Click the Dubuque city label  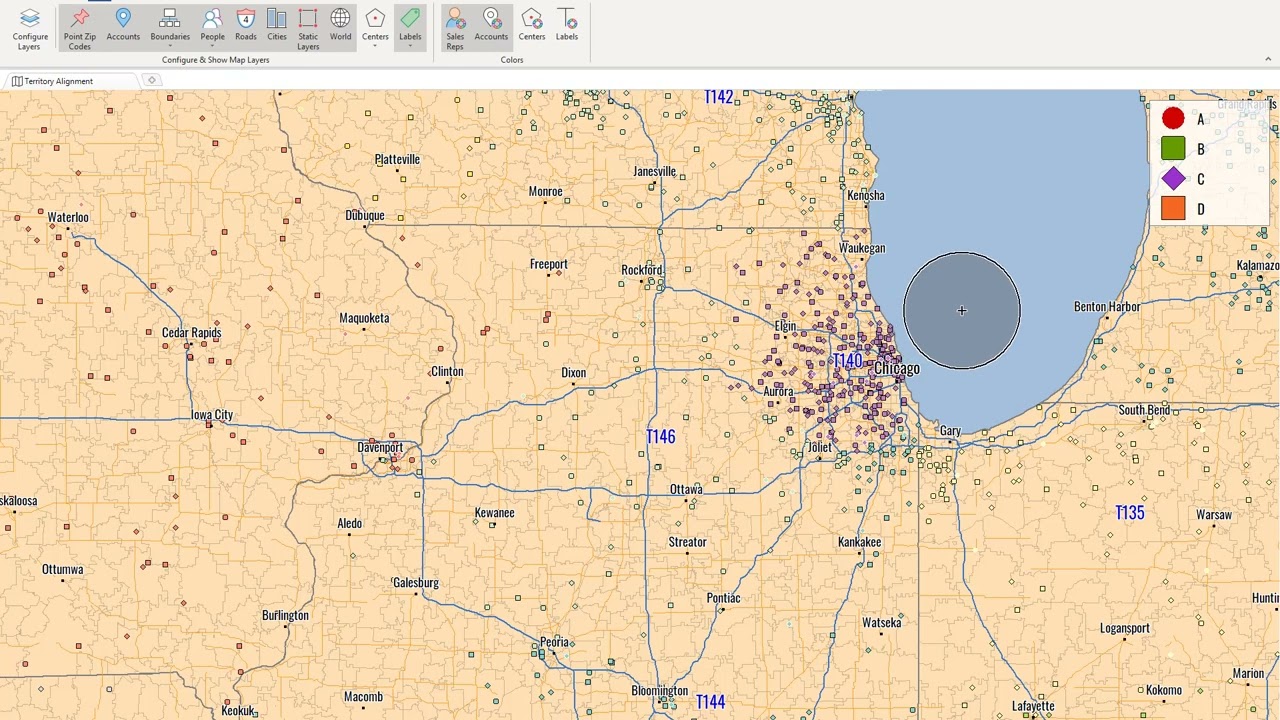(365, 216)
